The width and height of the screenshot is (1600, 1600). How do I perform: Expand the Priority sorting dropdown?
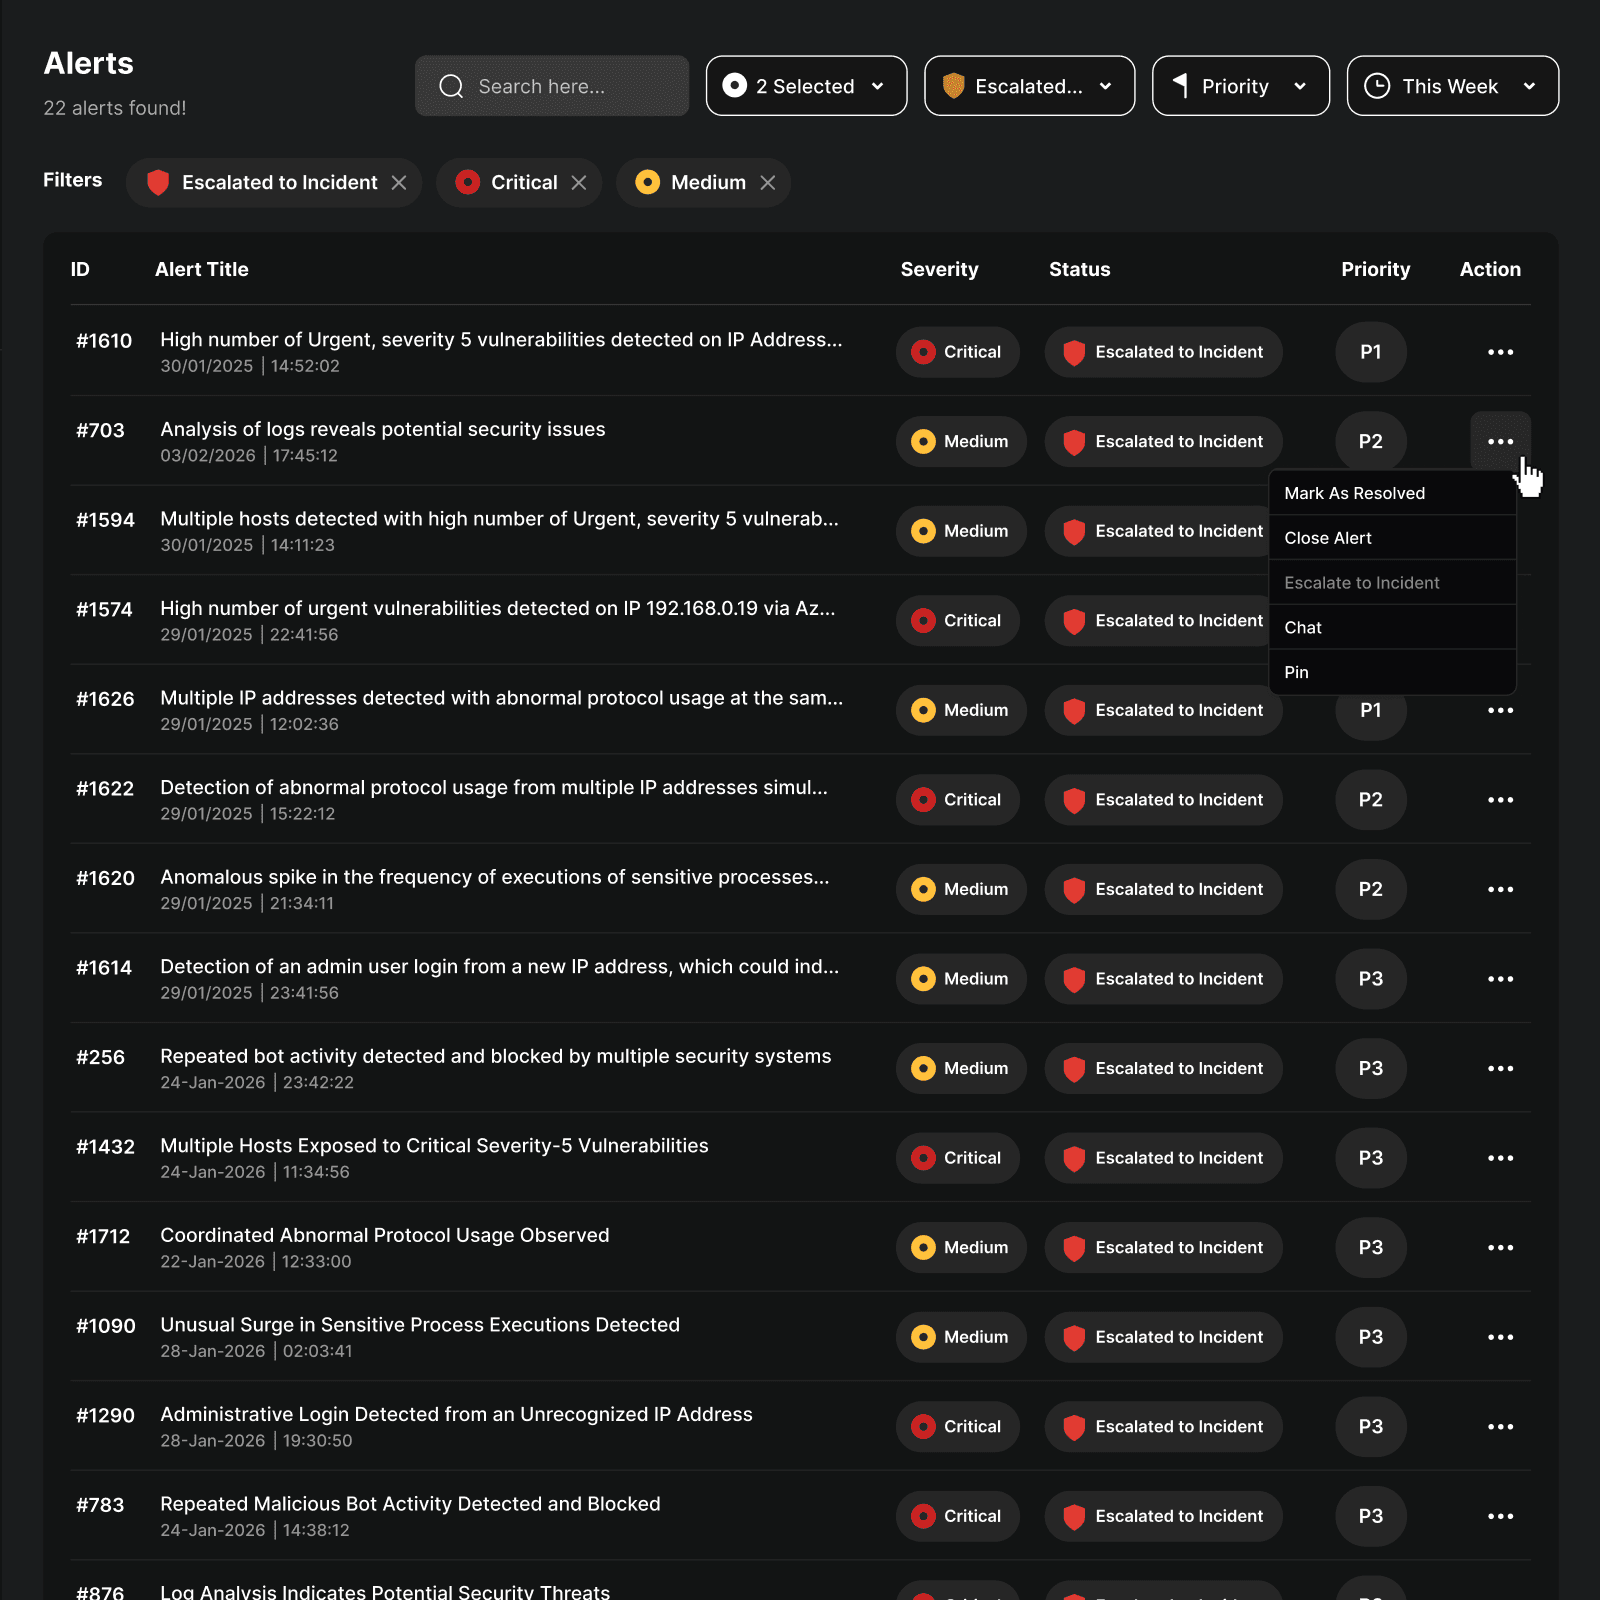[x=1240, y=86]
